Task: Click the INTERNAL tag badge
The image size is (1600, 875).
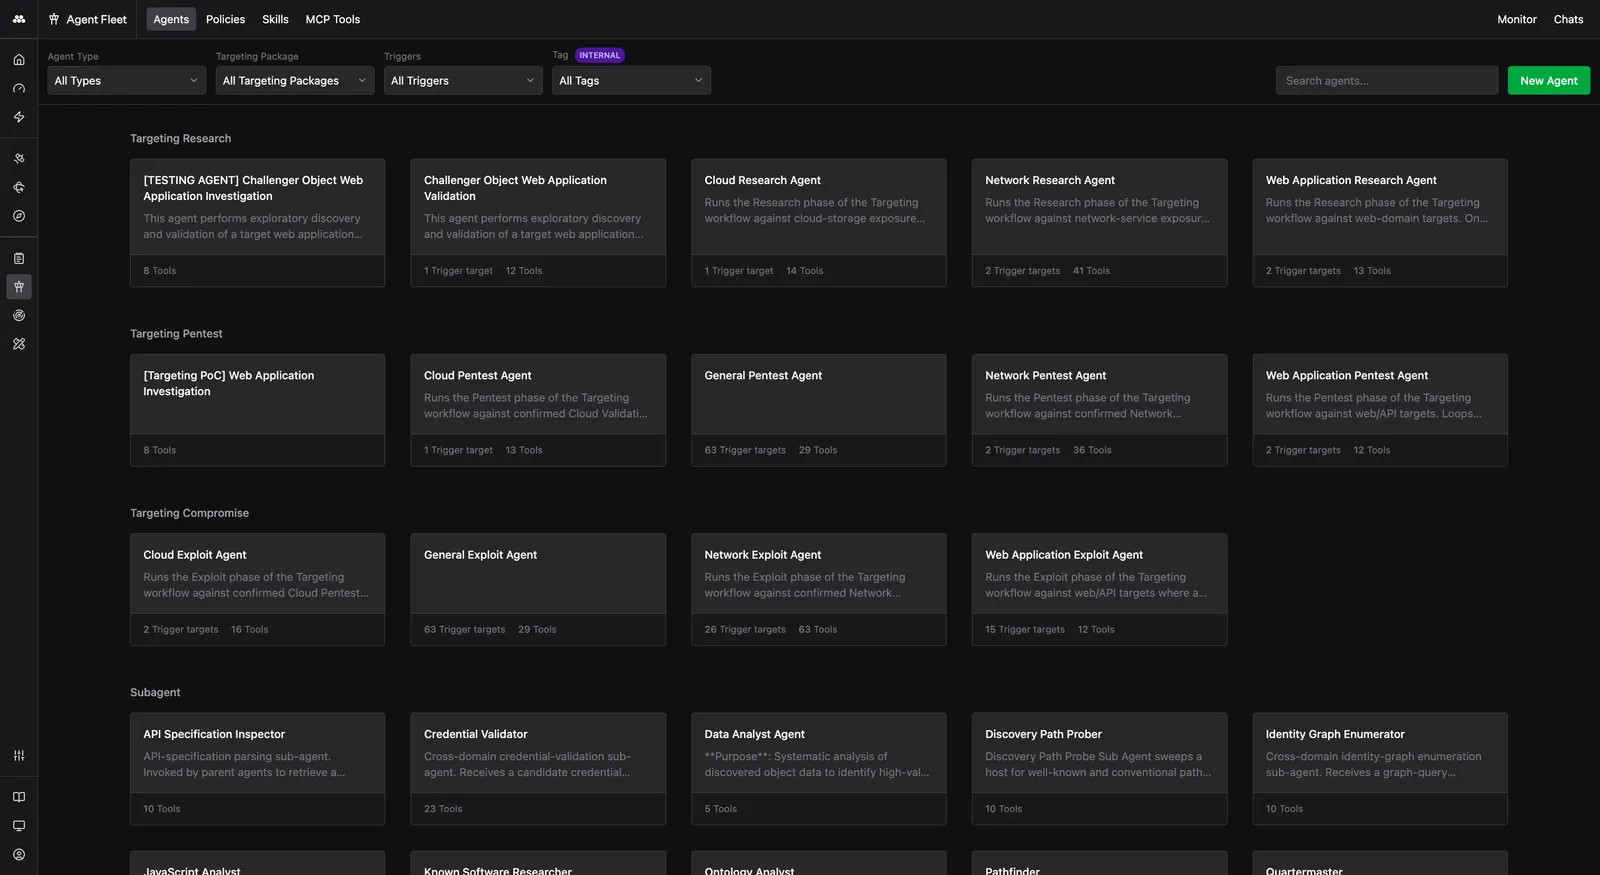Action: point(600,55)
